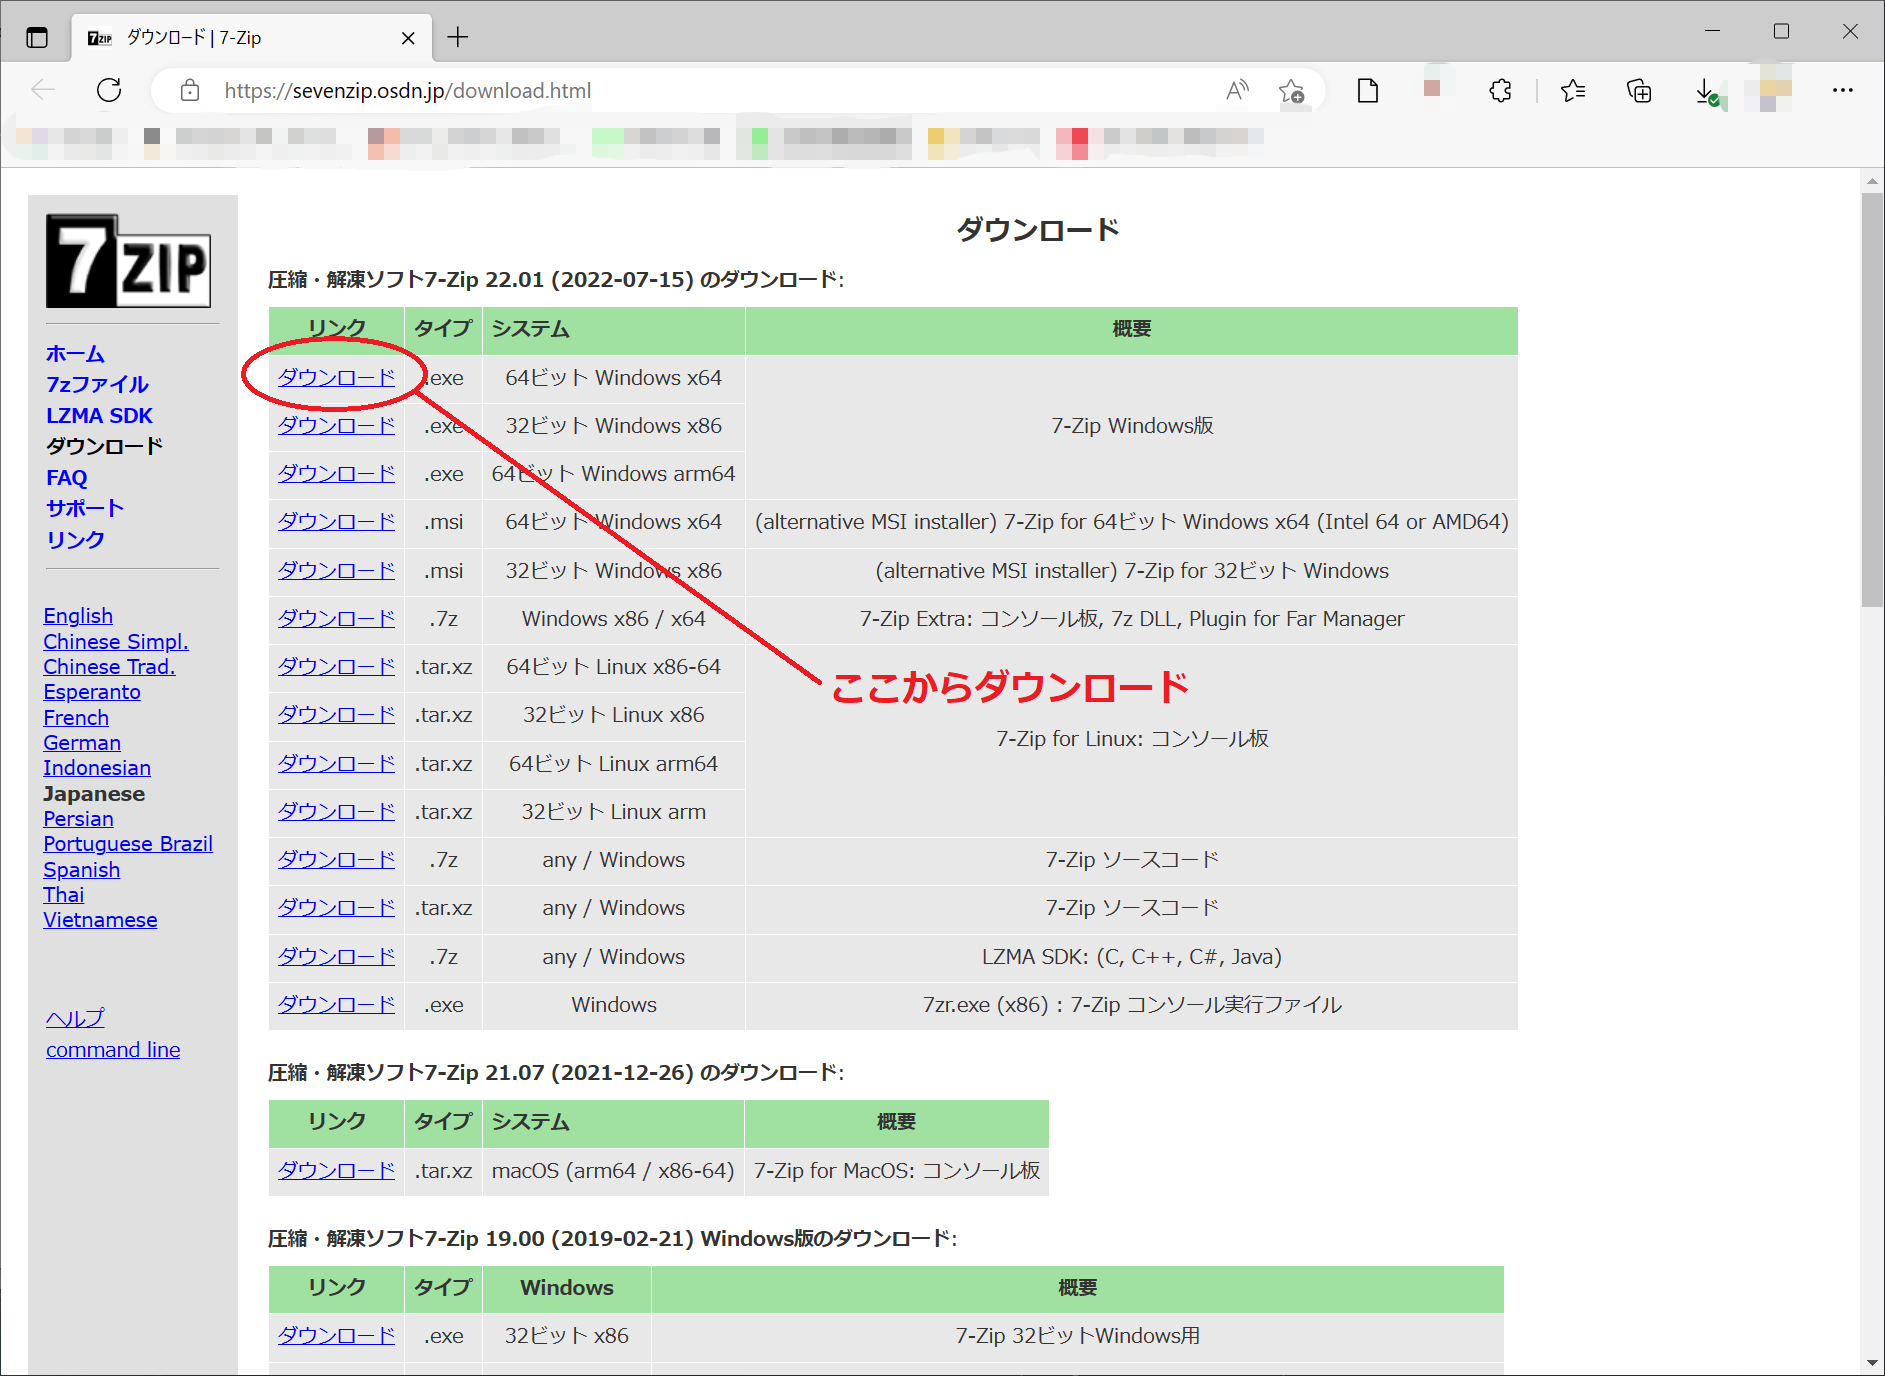Download 7-Zip source code .tar.xz

coord(336,907)
